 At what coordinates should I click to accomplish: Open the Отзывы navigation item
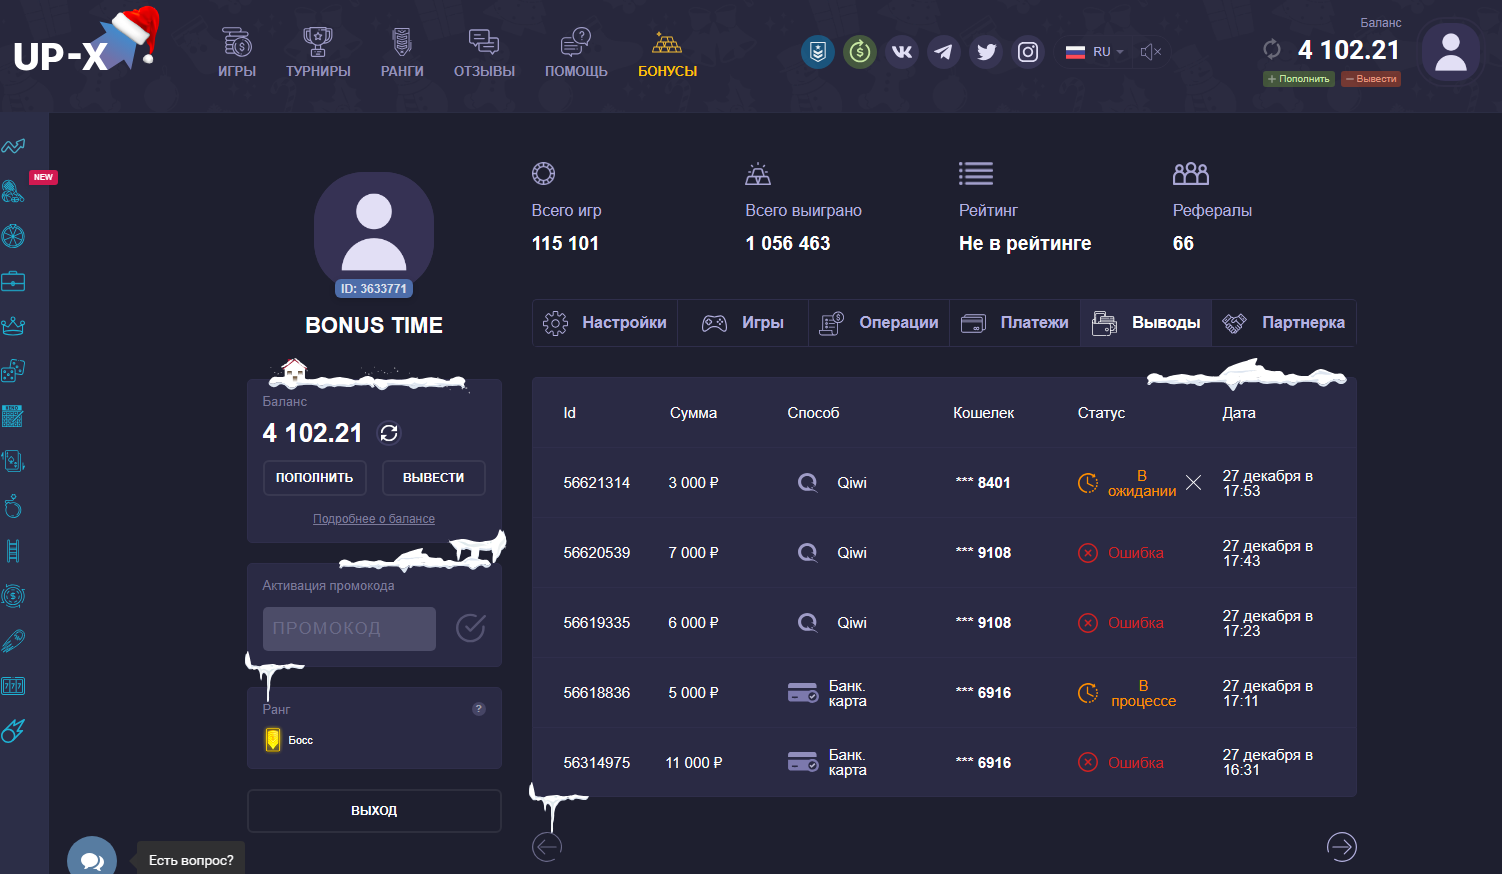click(x=484, y=53)
